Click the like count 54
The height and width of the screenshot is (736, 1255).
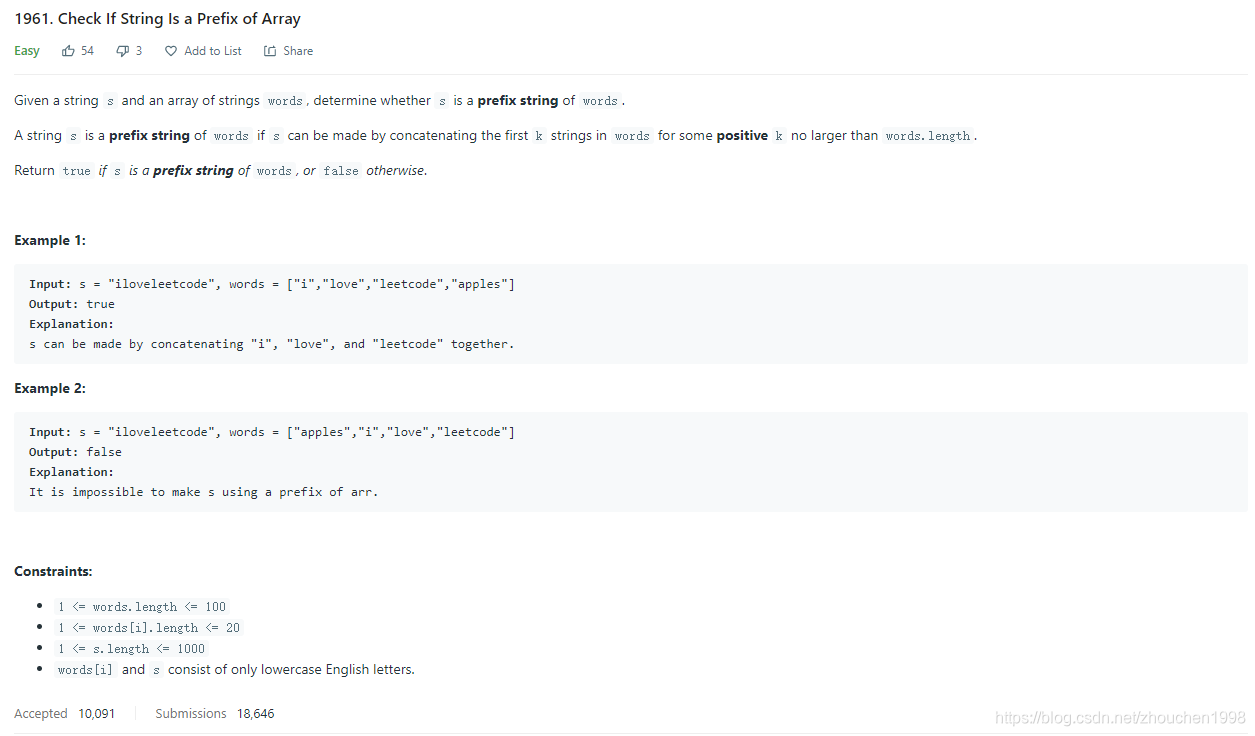(88, 51)
